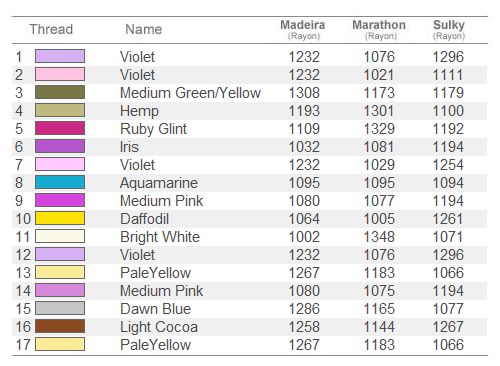Click the olive green swatch for thread 3
Image resolution: width=500 pixels, height=366 pixels.
[60, 92]
